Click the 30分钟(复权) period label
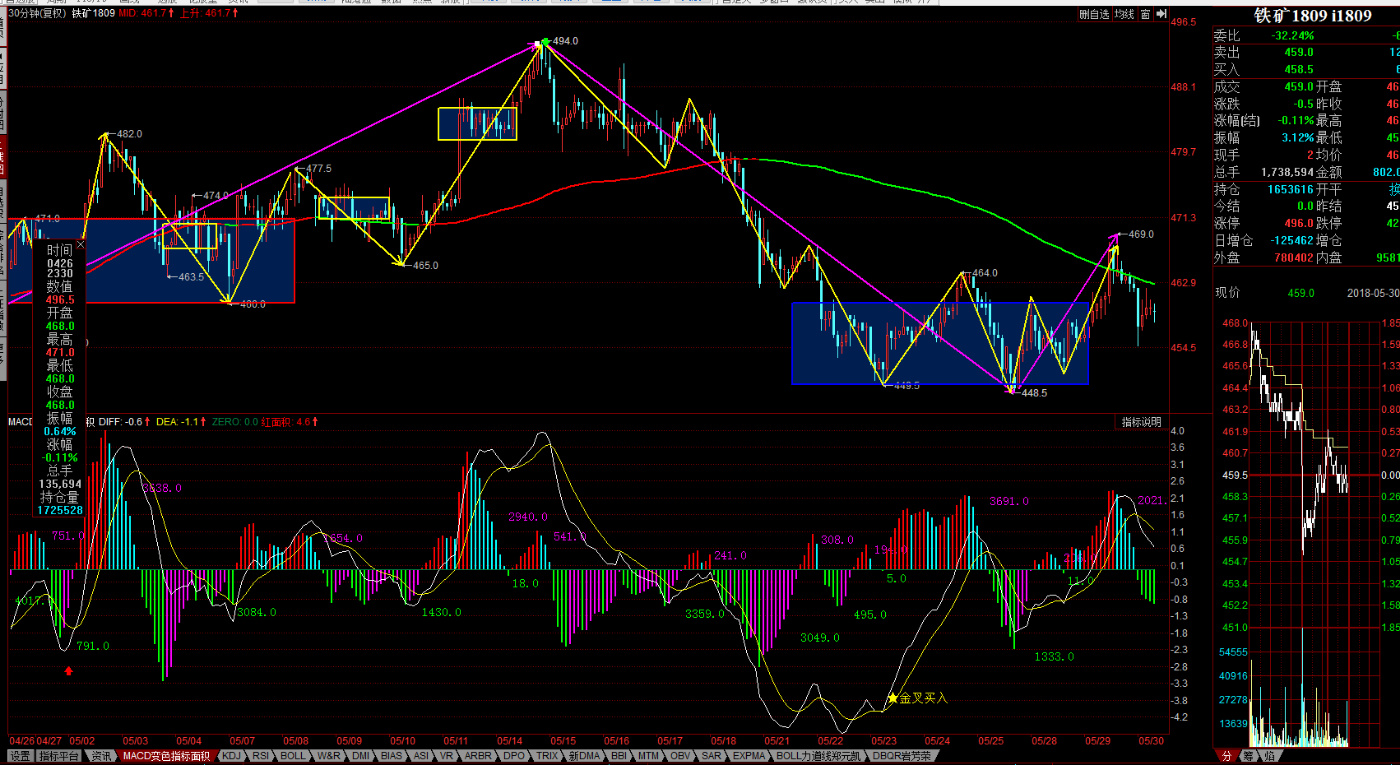The height and width of the screenshot is (765, 1400). pos(38,14)
